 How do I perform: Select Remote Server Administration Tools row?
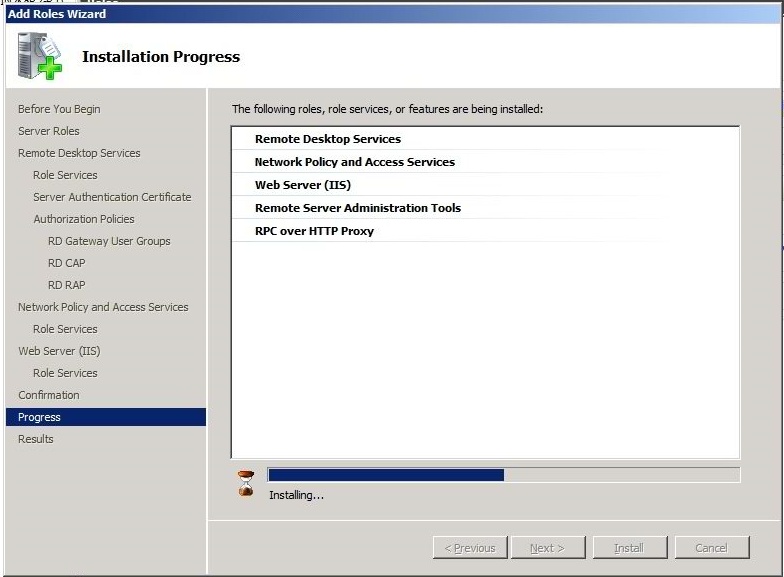click(485, 208)
